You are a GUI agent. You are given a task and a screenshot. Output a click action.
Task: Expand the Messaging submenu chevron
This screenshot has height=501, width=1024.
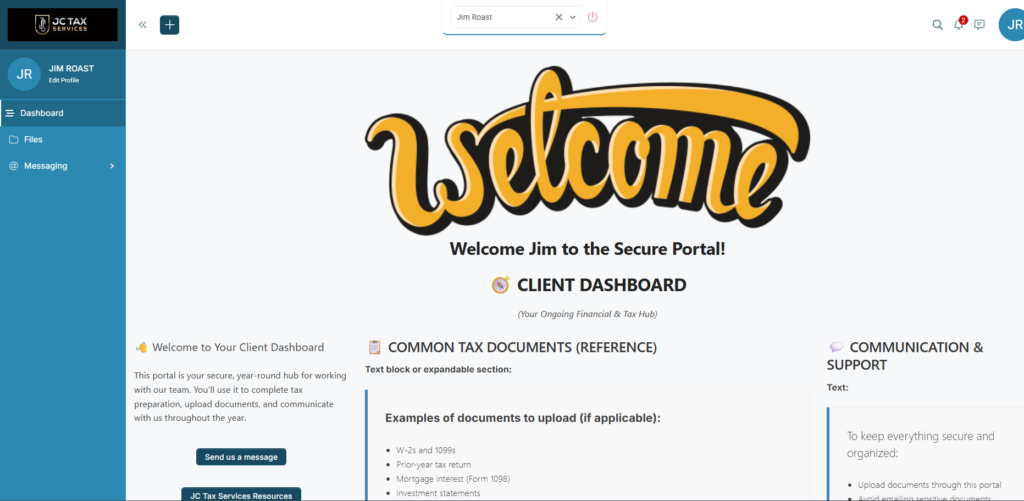pyautogui.click(x=111, y=166)
